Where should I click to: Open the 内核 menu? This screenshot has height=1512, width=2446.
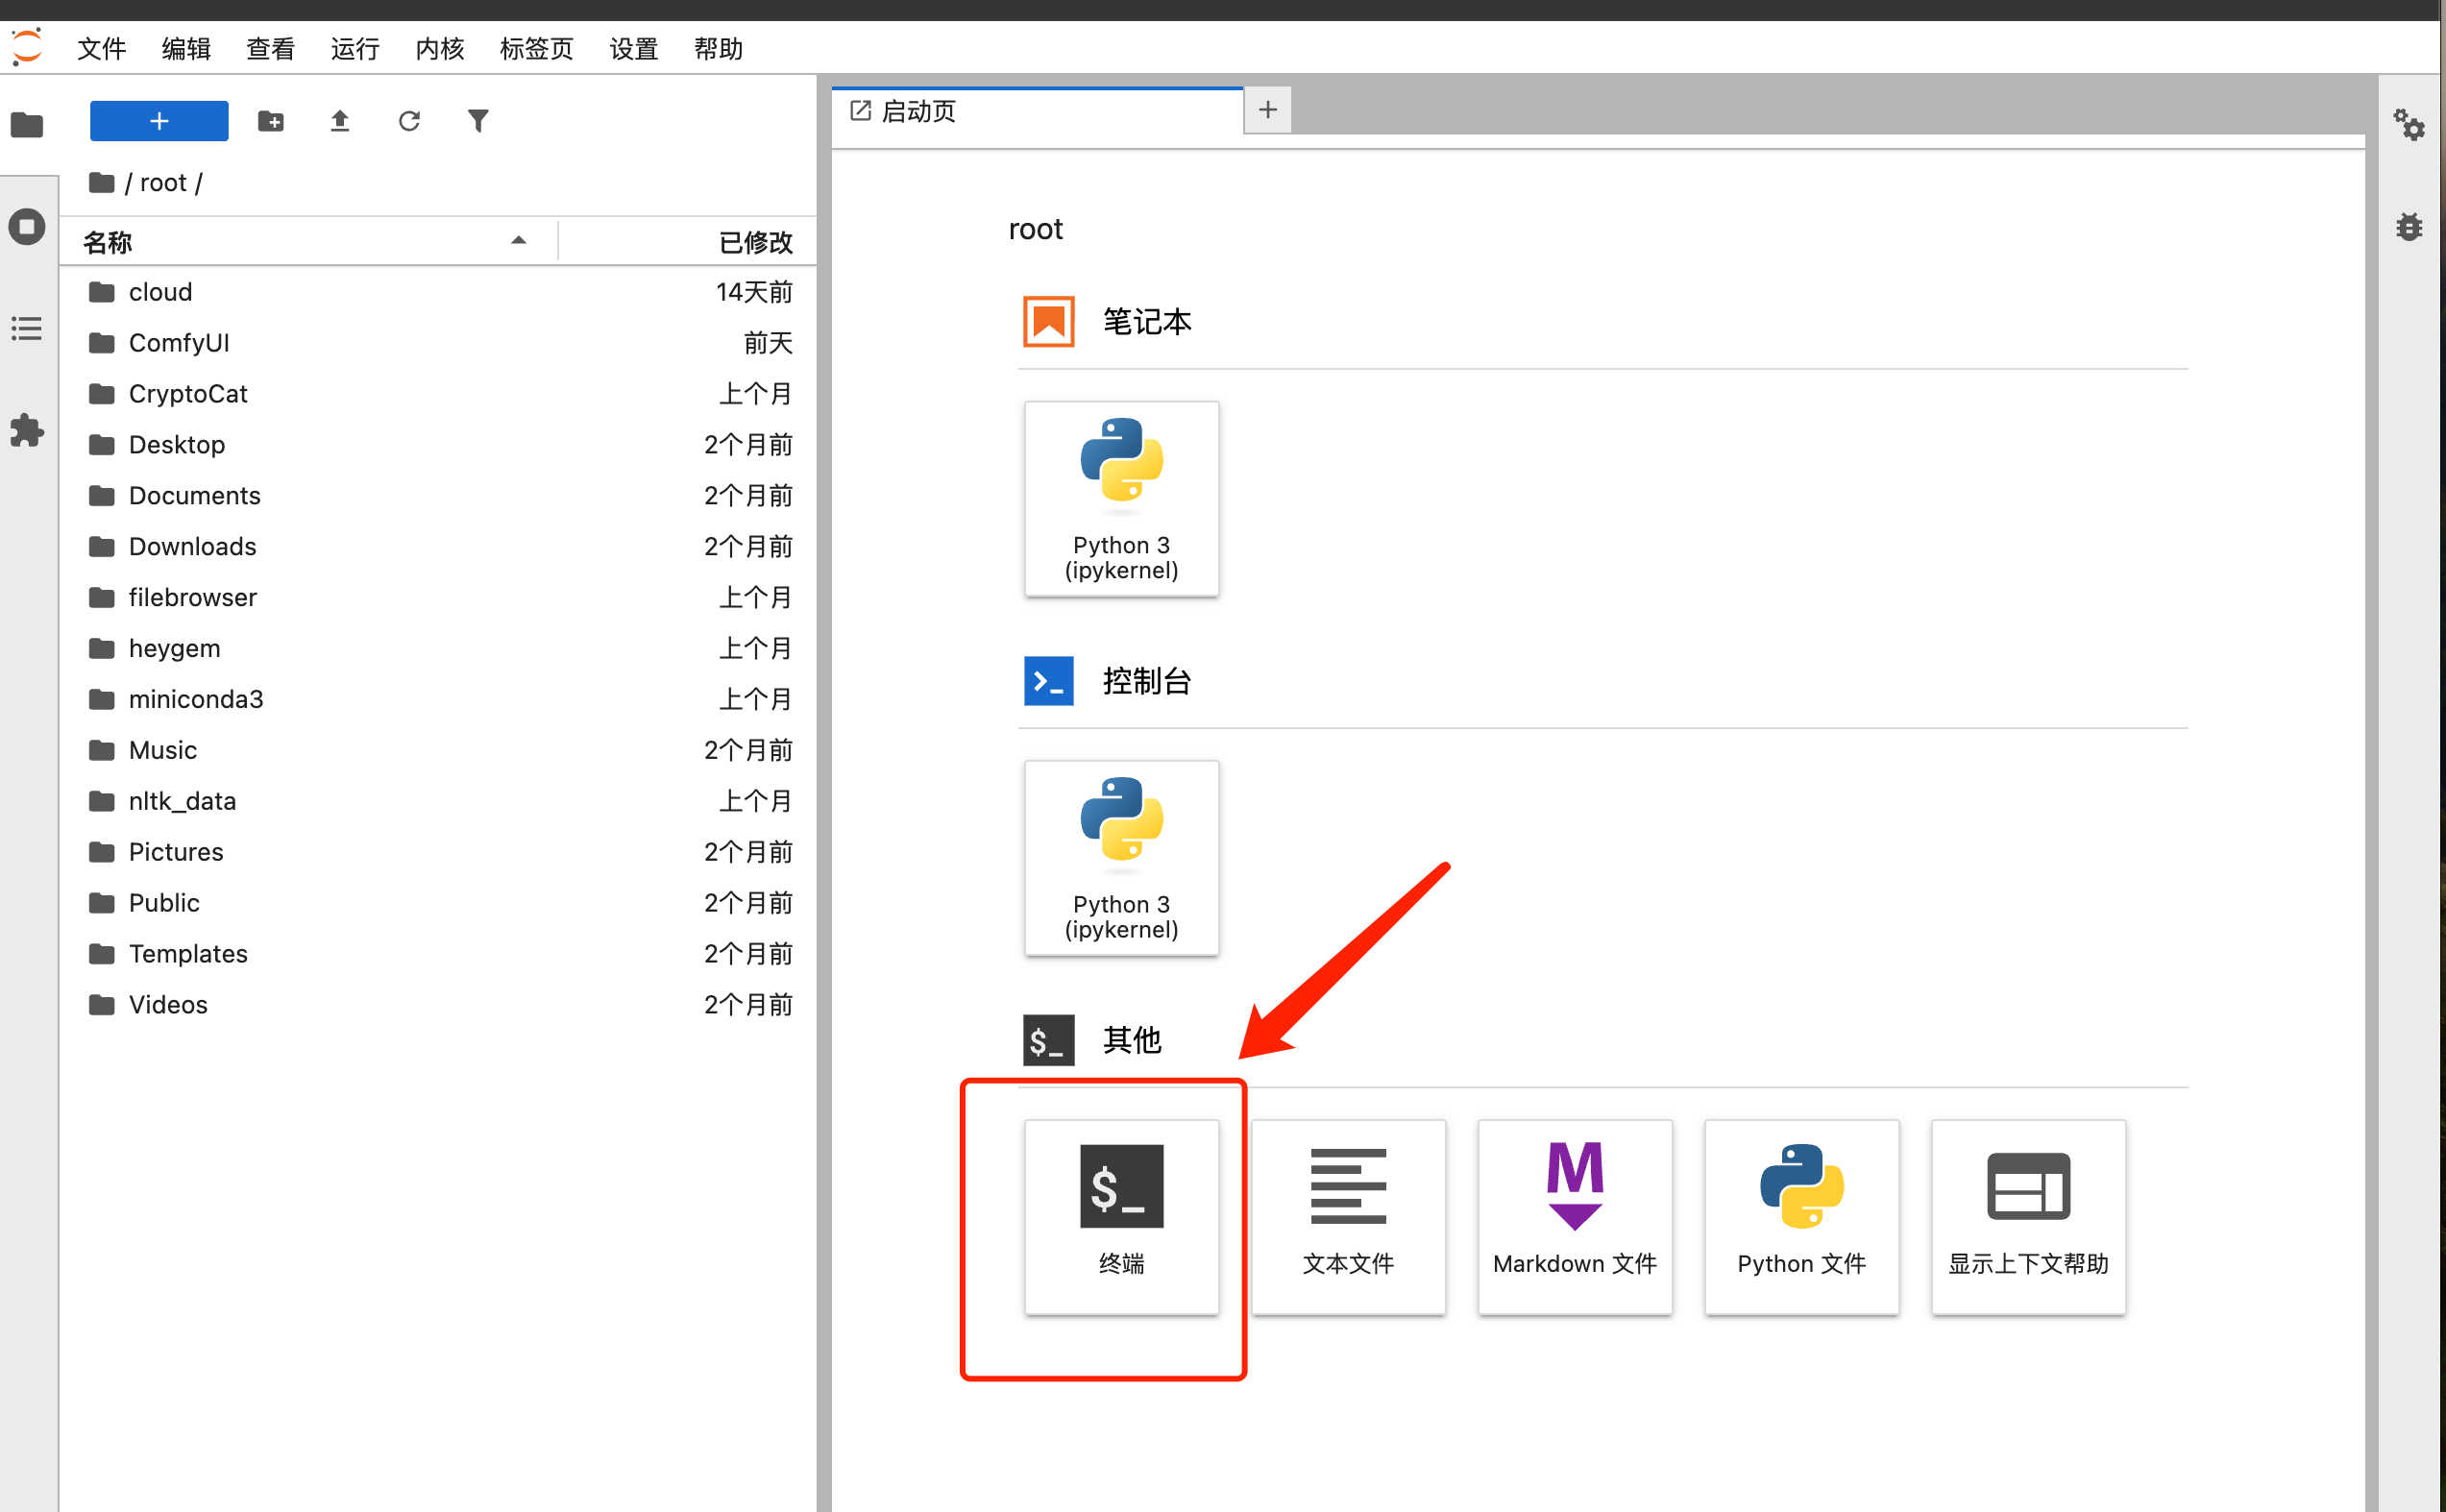(439, 48)
